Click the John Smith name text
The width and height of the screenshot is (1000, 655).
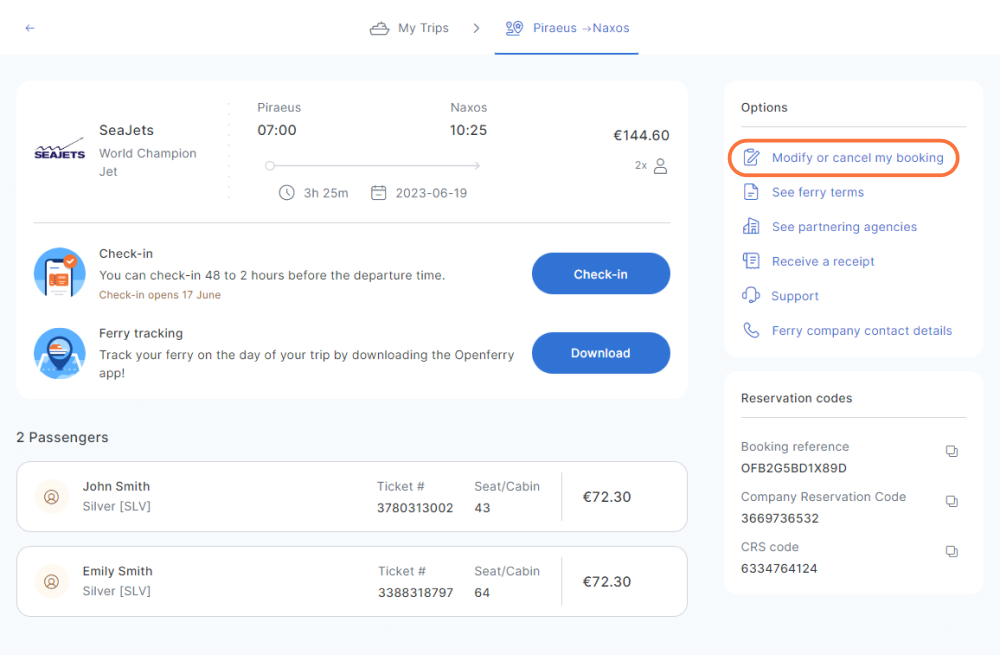(x=116, y=486)
